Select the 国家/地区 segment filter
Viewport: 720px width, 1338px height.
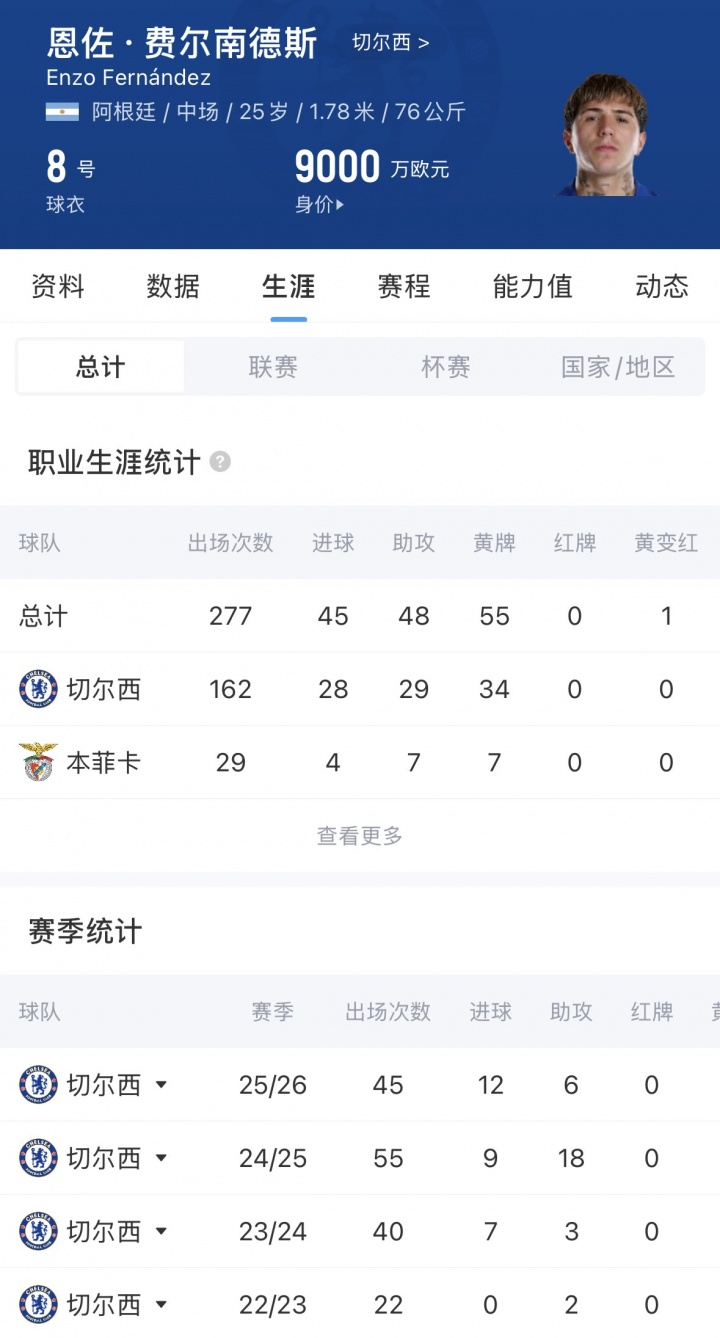[618, 367]
